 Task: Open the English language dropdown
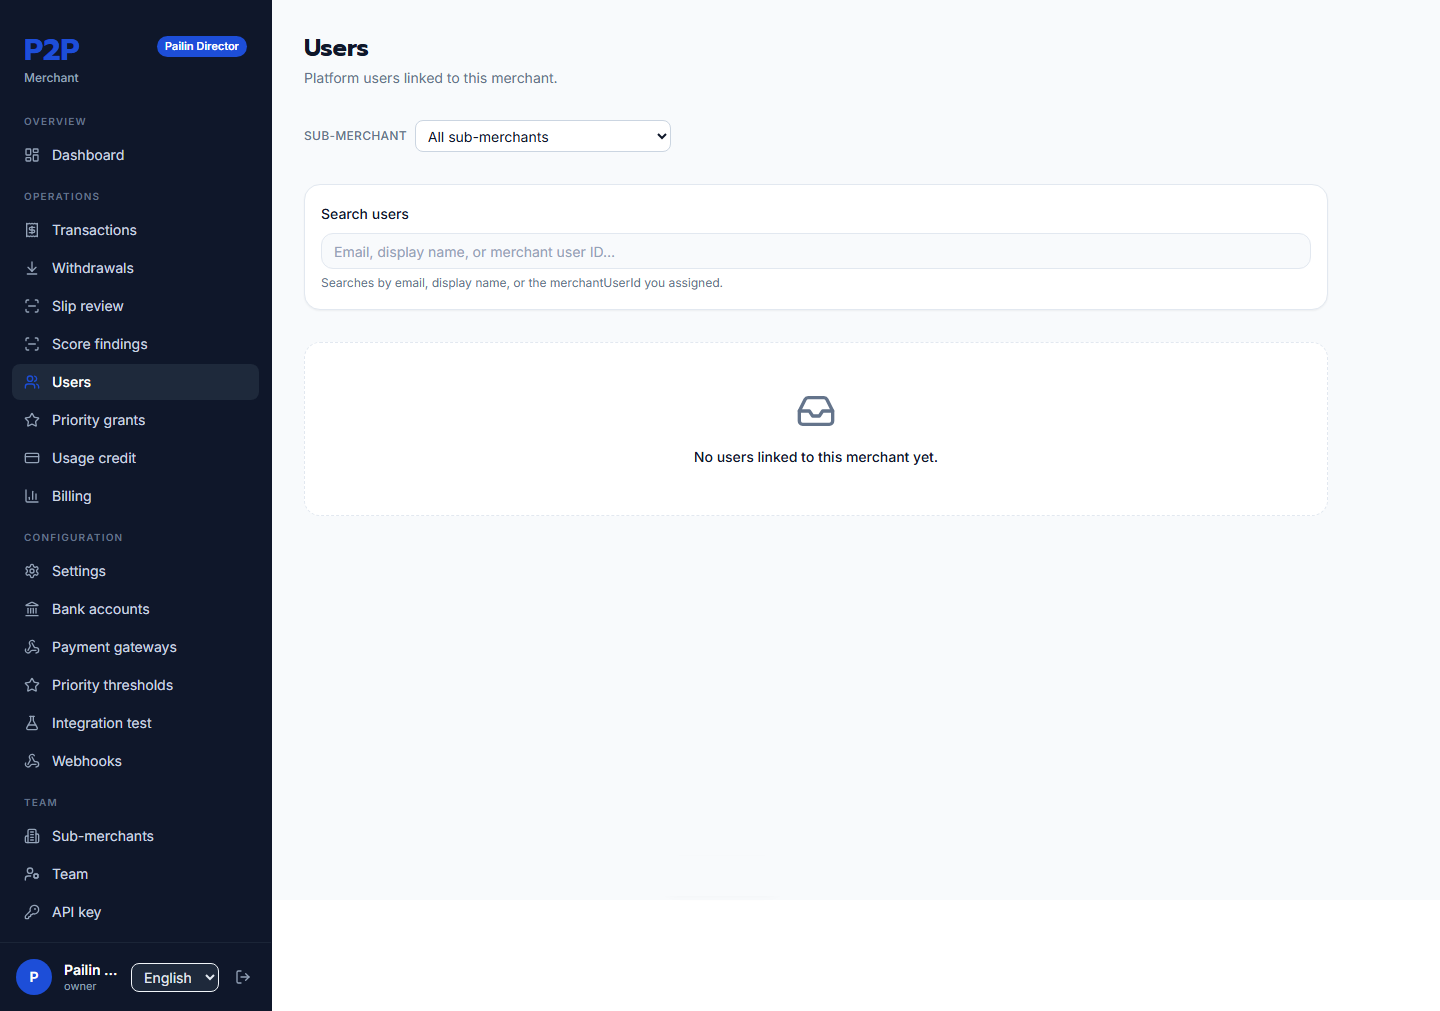pos(175,977)
